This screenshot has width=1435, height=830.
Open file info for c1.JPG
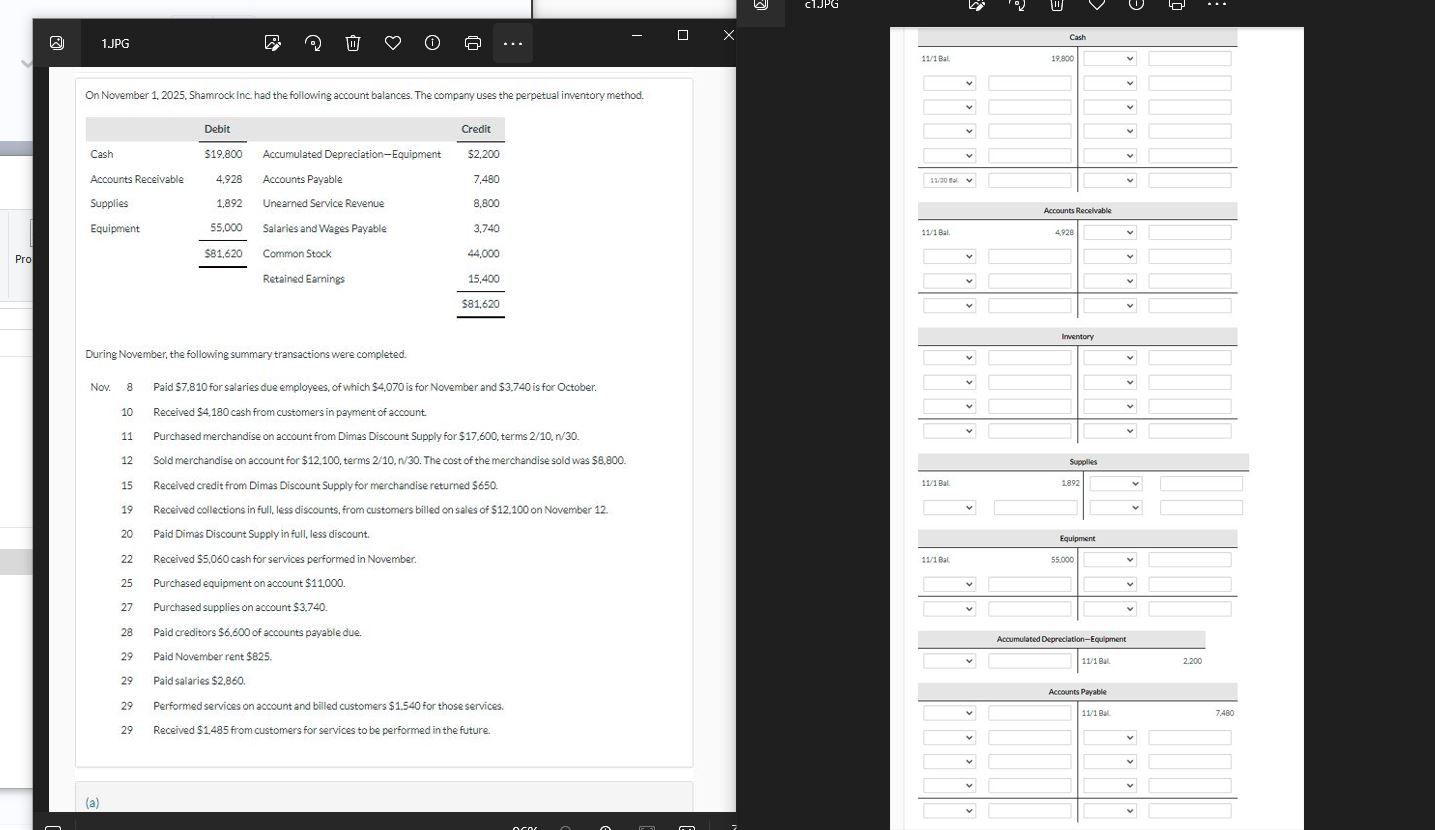pos(1136,6)
